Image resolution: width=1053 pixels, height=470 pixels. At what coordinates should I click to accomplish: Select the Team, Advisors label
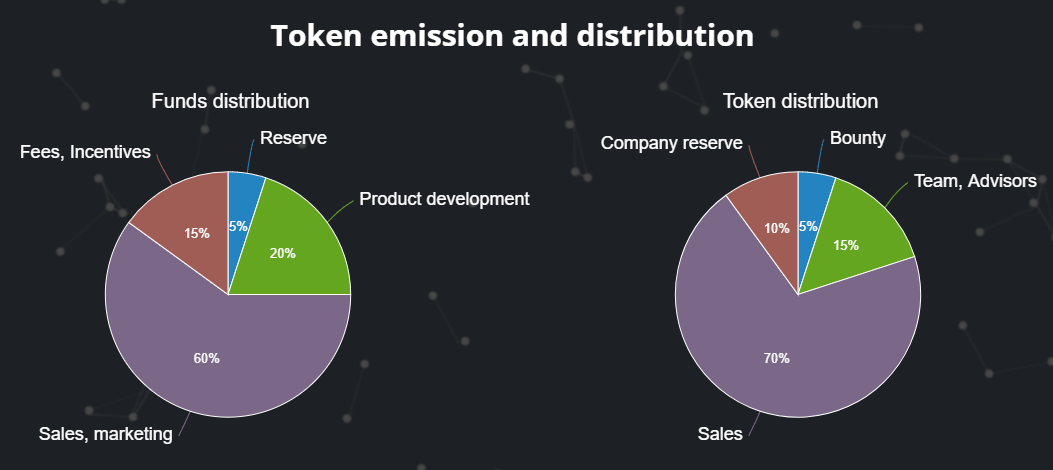coord(977,182)
